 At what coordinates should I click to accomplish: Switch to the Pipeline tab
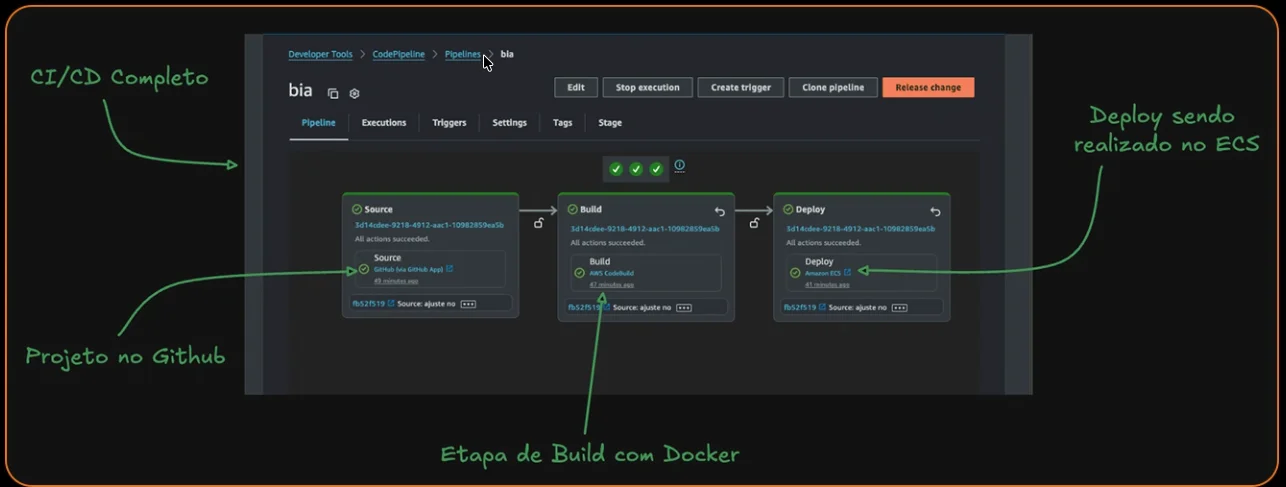point(319,123)
